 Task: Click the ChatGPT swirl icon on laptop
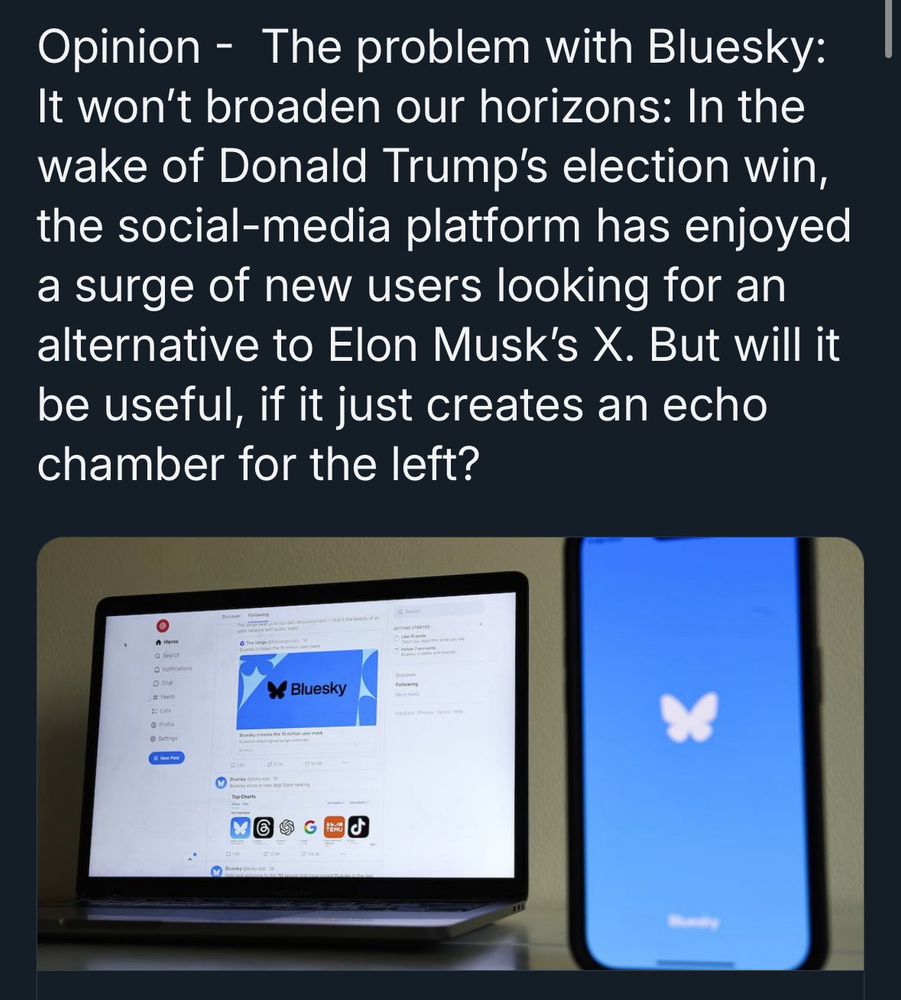[287, 827]
